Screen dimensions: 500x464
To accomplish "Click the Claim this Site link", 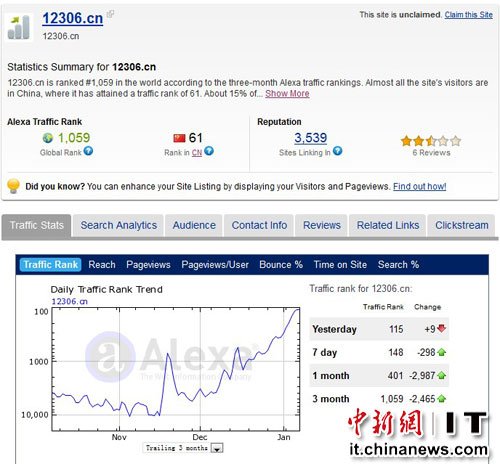I will [468, 15].
